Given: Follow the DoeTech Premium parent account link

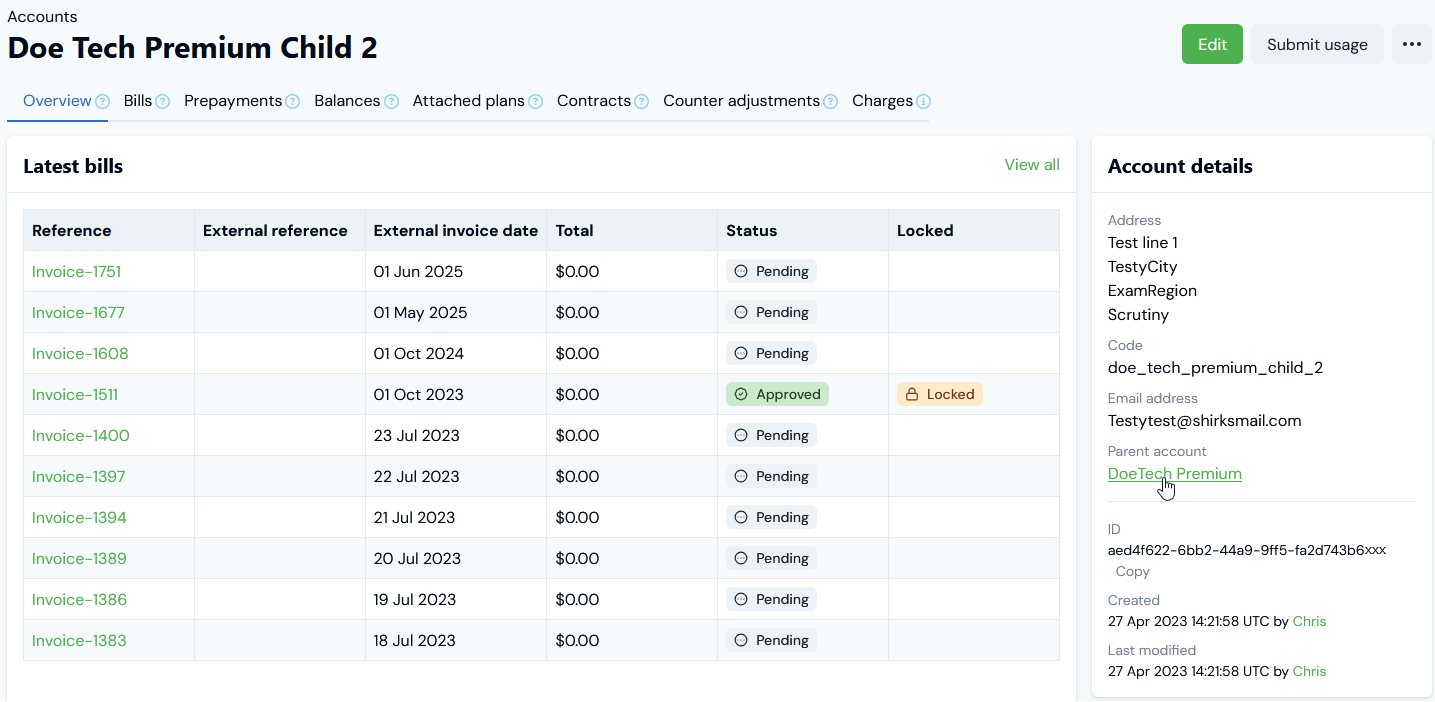Looking at the screenshot, I should pos(1174,474).
